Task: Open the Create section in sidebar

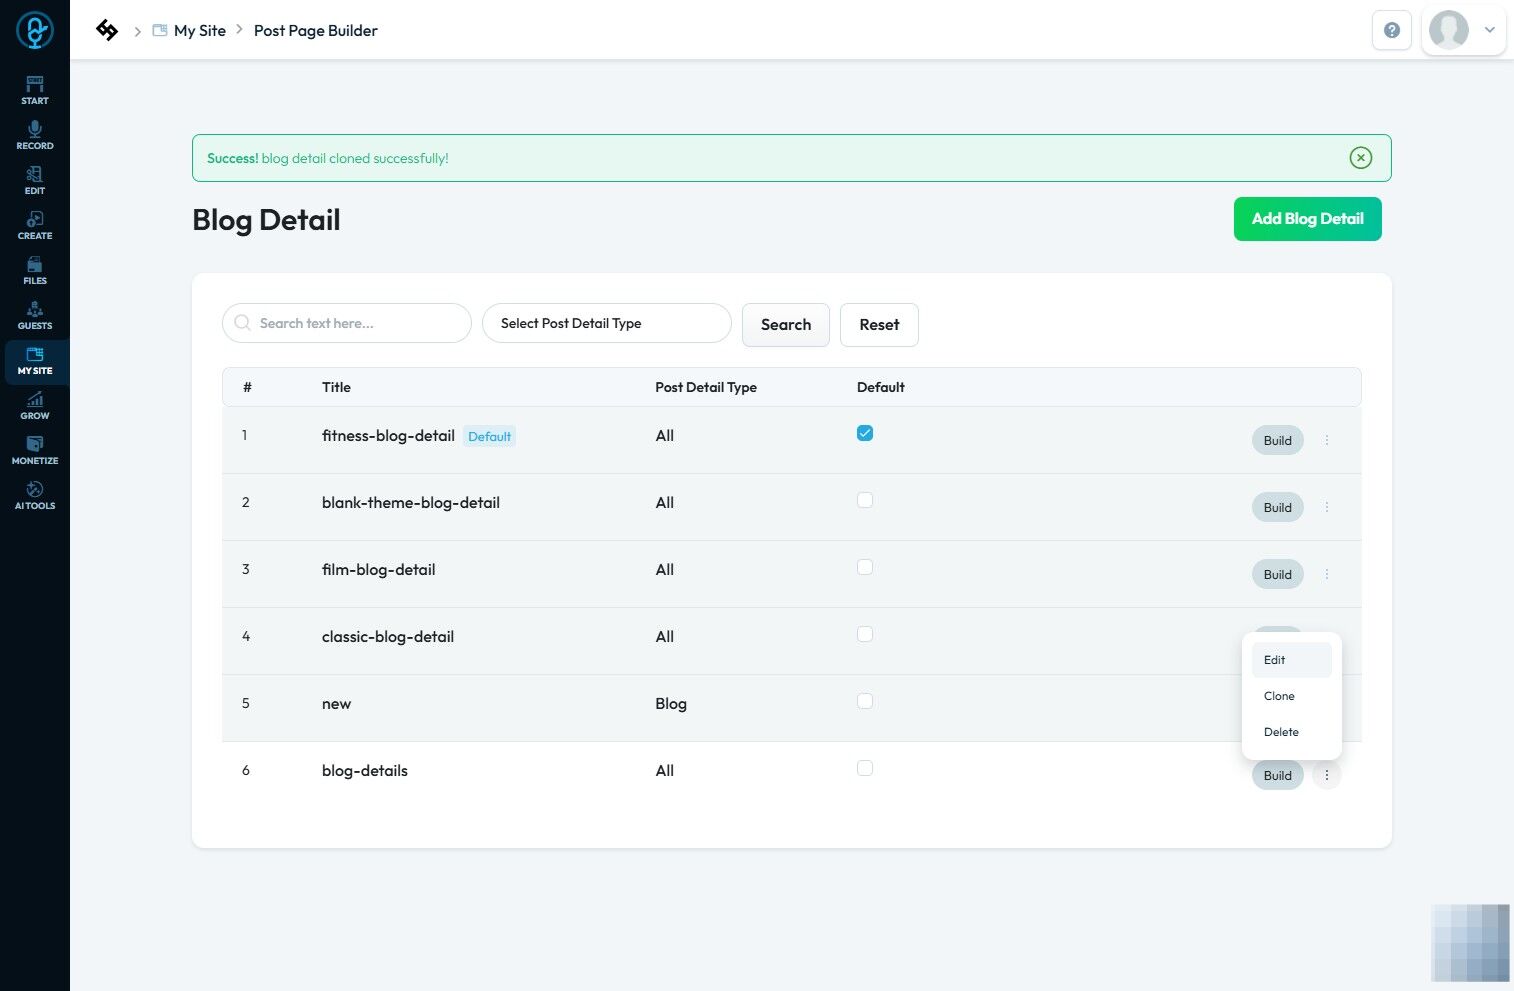Action: tap(35, 225)
